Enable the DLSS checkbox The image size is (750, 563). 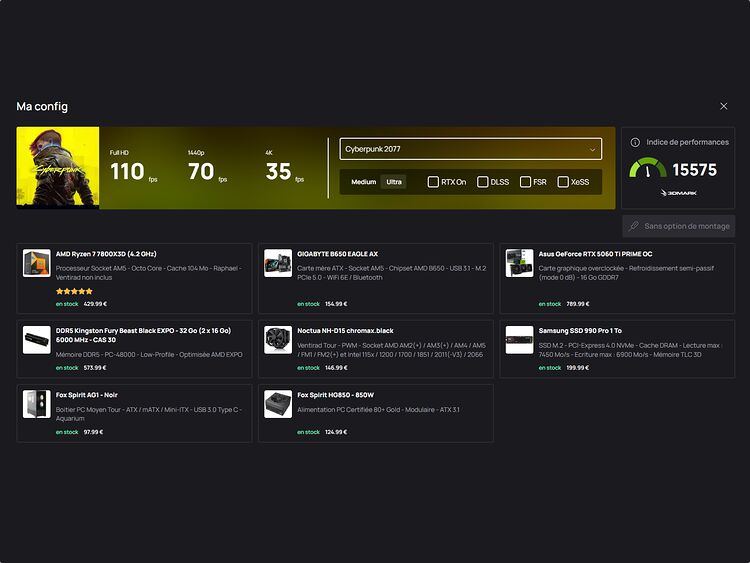[483, 182]
